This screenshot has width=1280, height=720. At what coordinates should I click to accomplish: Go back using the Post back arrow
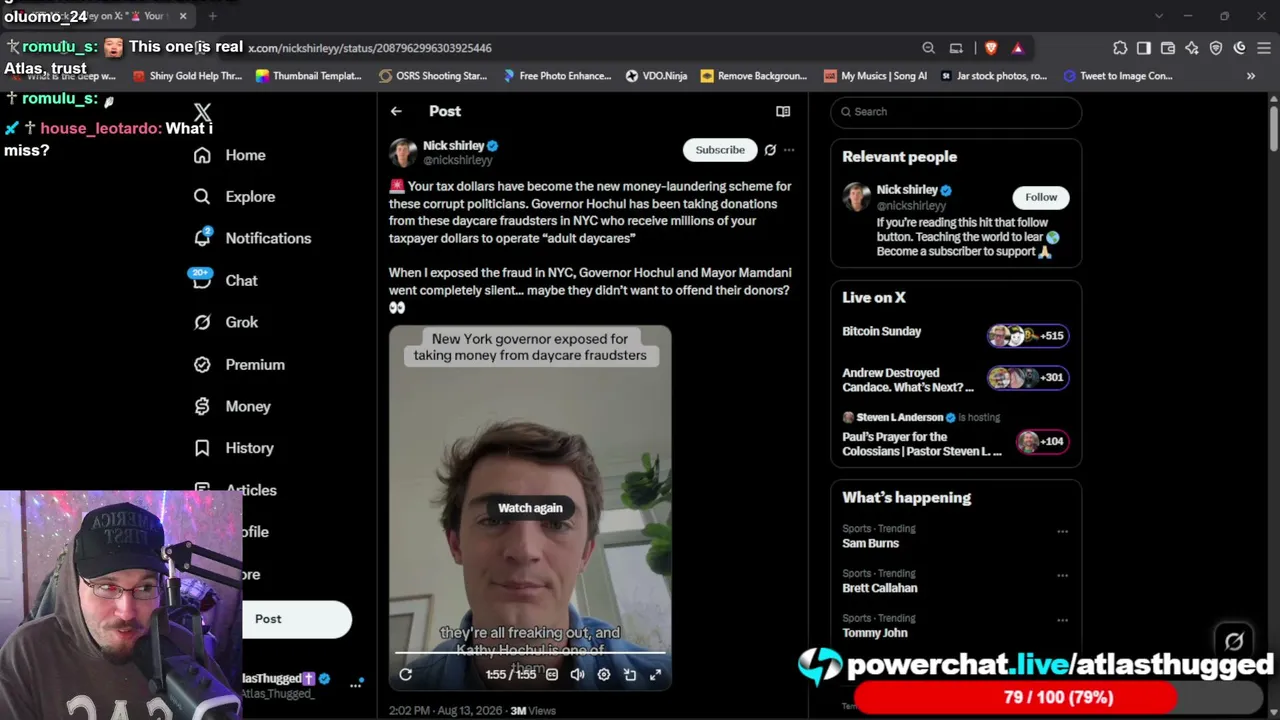click(x=396, y=111)
